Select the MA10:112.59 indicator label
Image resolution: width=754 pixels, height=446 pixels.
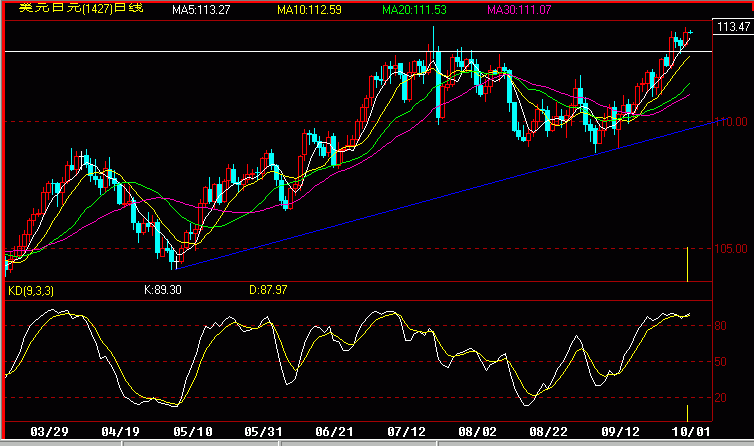pos(309,10)
